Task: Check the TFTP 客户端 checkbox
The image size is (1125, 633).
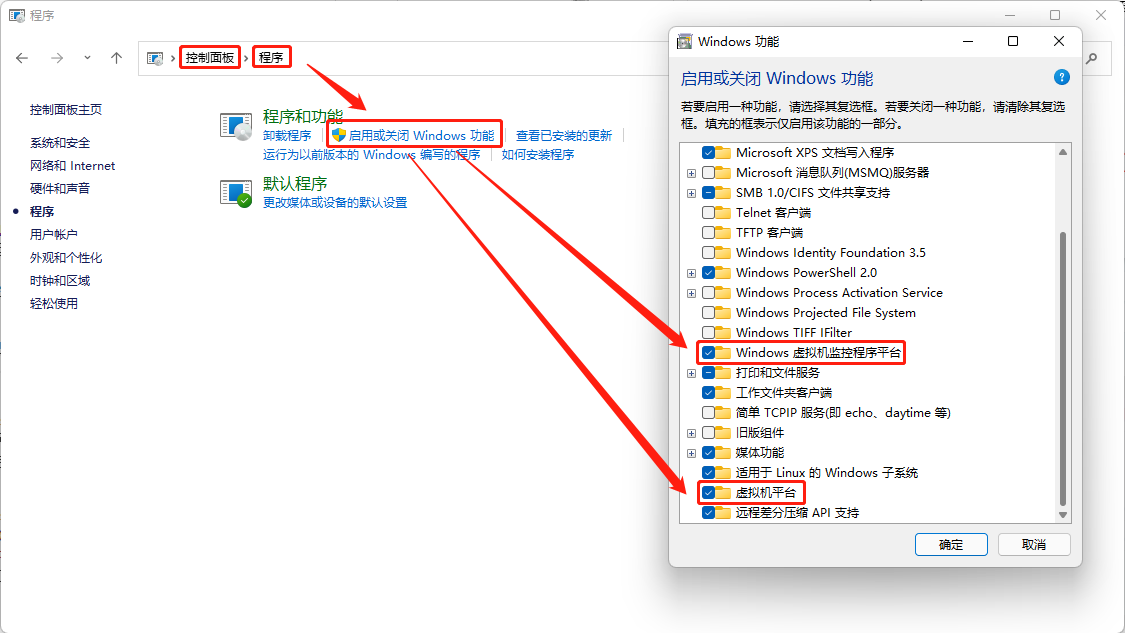Action: [708, 233]
